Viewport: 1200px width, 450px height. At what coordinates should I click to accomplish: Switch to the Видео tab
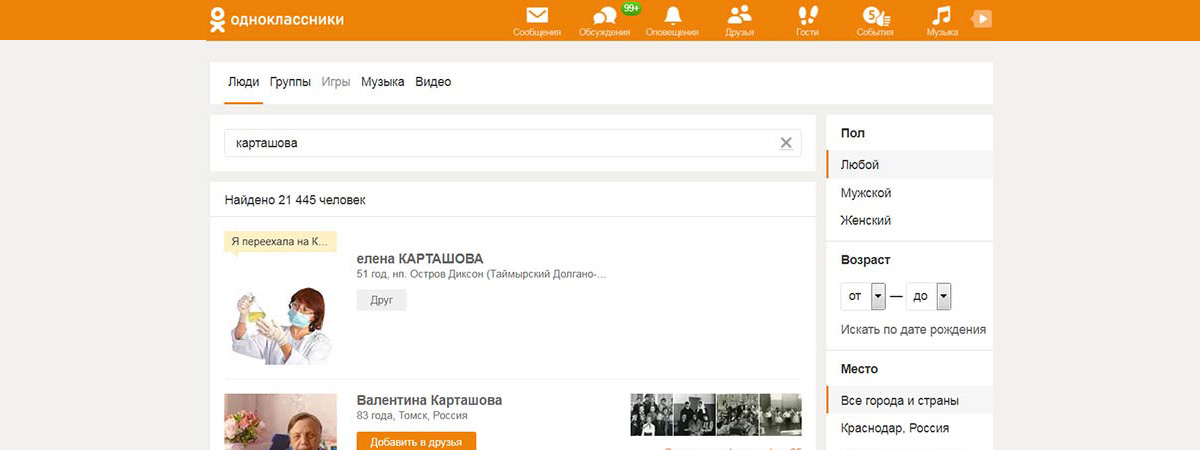[433, 82]
